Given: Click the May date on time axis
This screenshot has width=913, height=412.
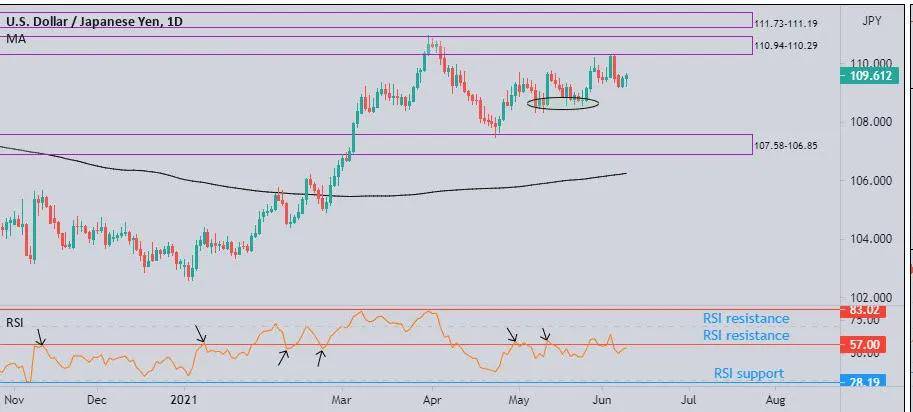Looking at the screenshot, I should pyautogui.click(x=518, y=400).
